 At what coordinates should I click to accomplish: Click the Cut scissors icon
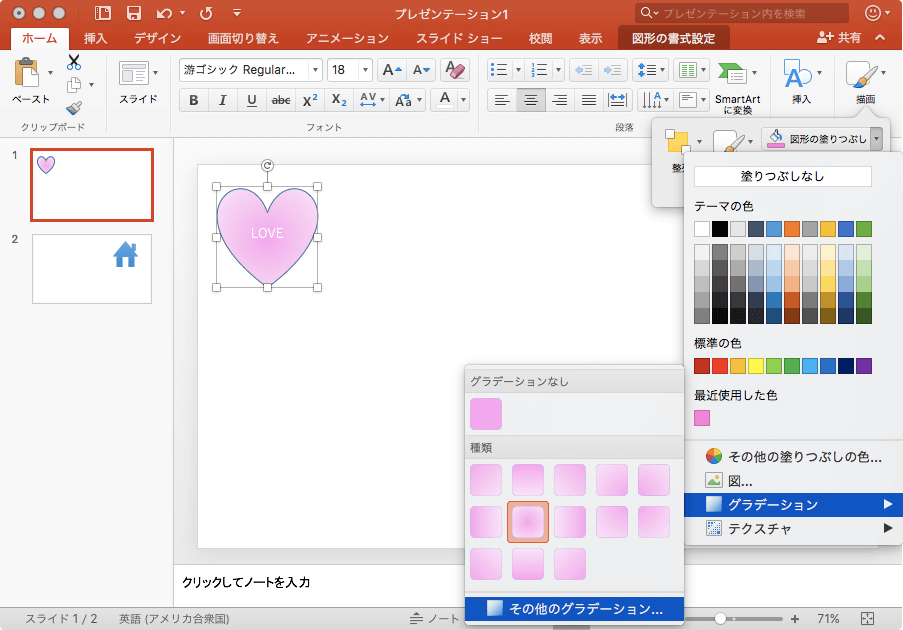74,63
